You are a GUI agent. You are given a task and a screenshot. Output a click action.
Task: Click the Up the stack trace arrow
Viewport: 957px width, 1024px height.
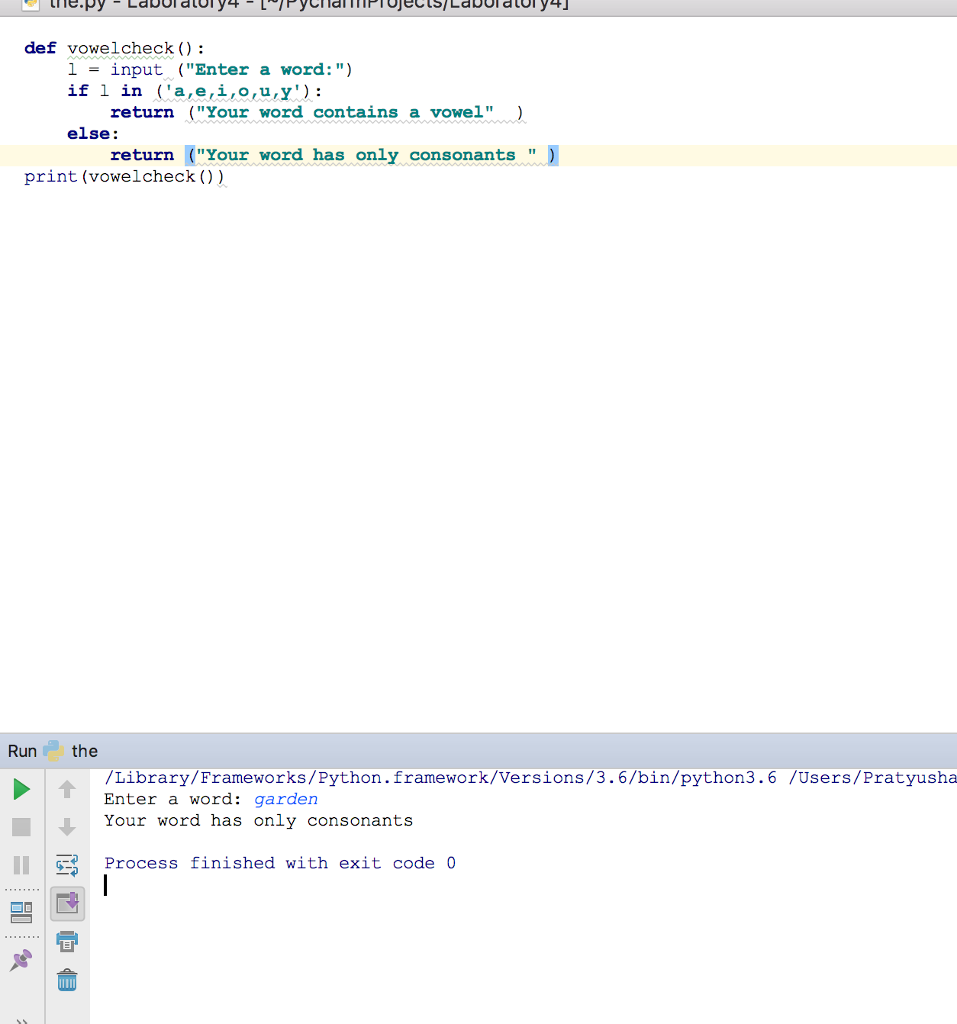(67, 790)
